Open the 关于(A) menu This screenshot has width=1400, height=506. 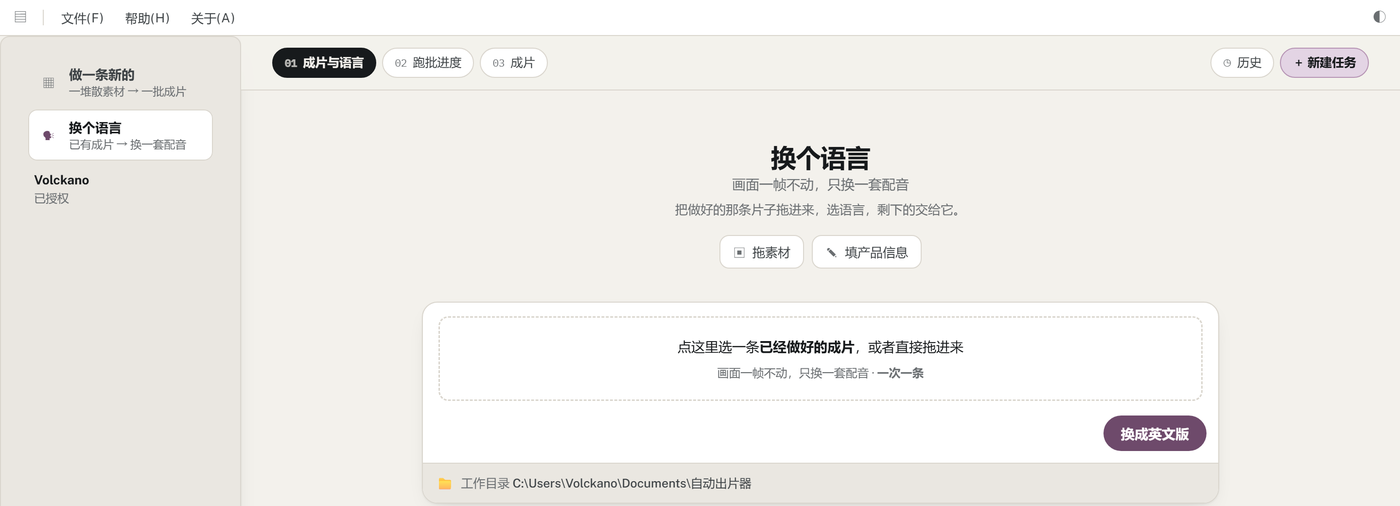tap(213, 18)
